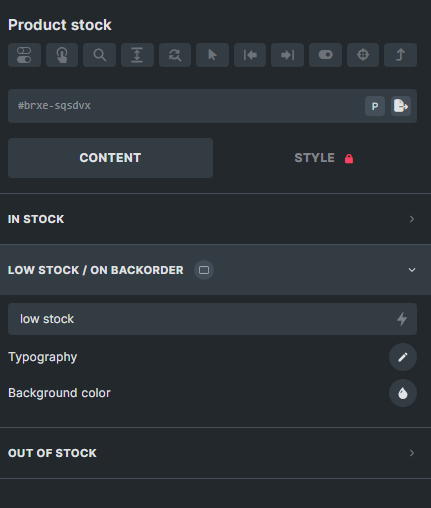Click the arrow-to-right-edge icon

287,55
